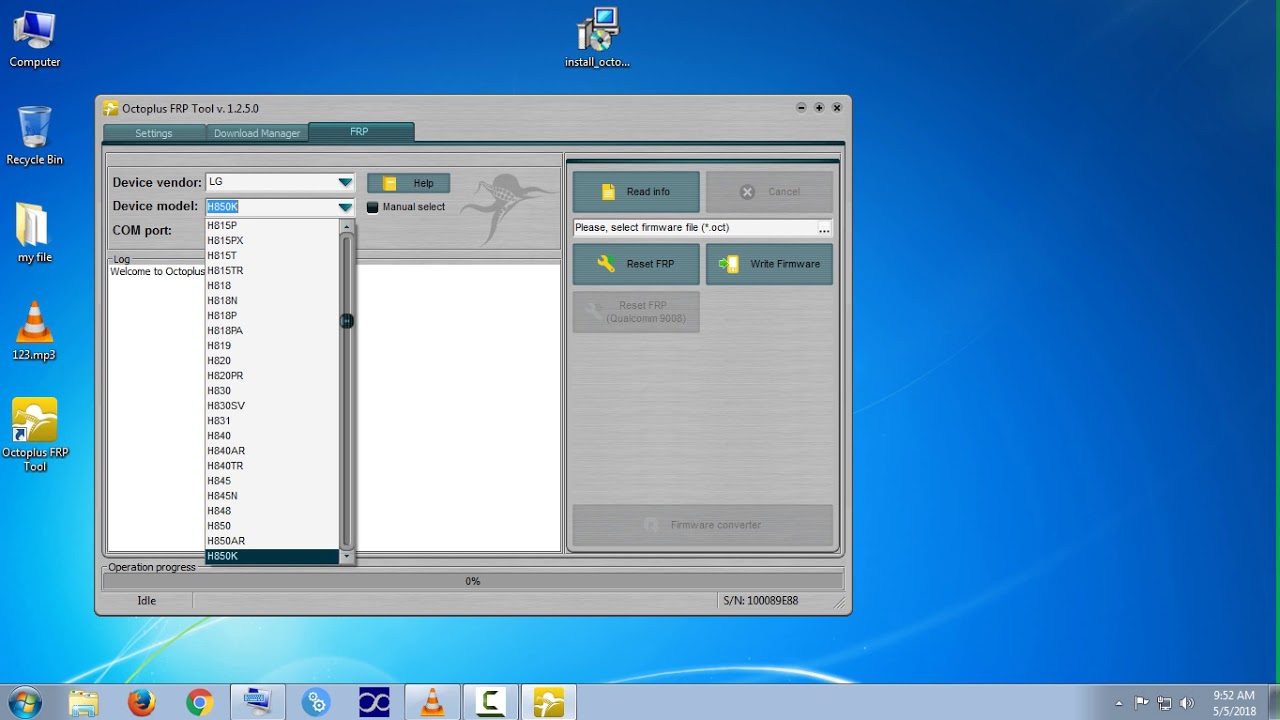Choose H819 from the model list
This screenshot has width=1280, height=720.
[272, 346]
